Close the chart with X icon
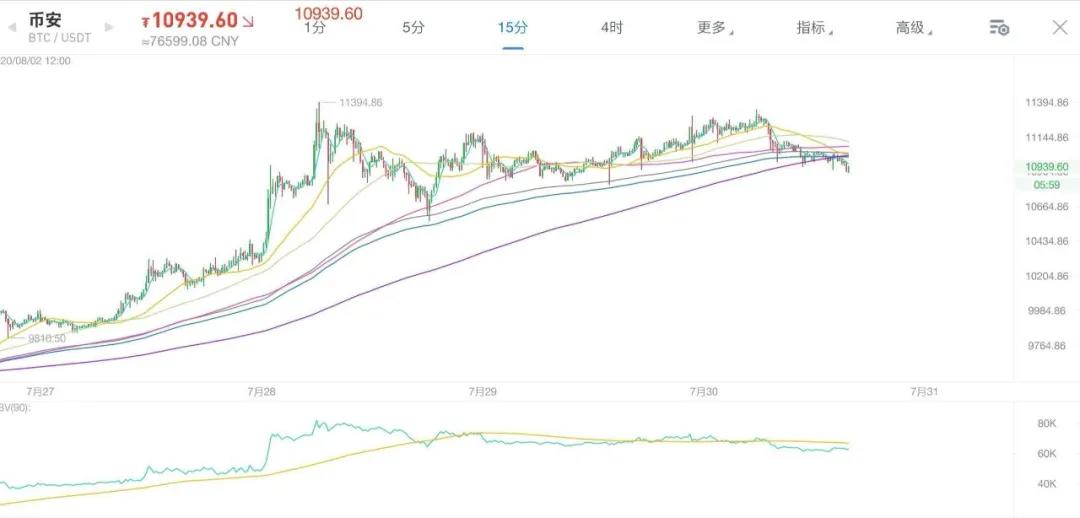 [1060, 27]
